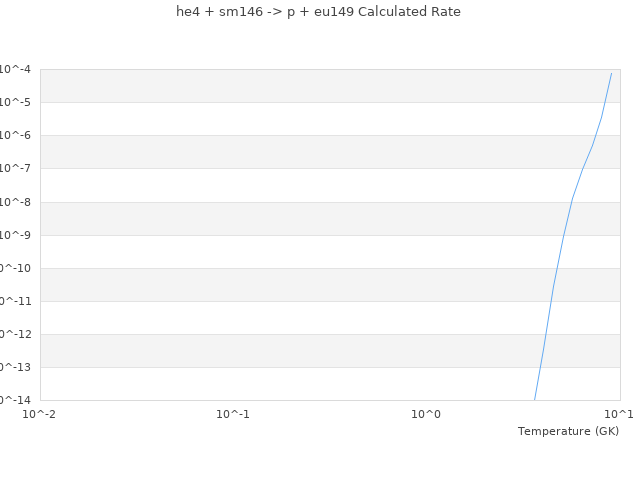This screenshot has width=640, height=480.
Task: Click the 10^-6 y-axis tick label
Action: (16, 135)
